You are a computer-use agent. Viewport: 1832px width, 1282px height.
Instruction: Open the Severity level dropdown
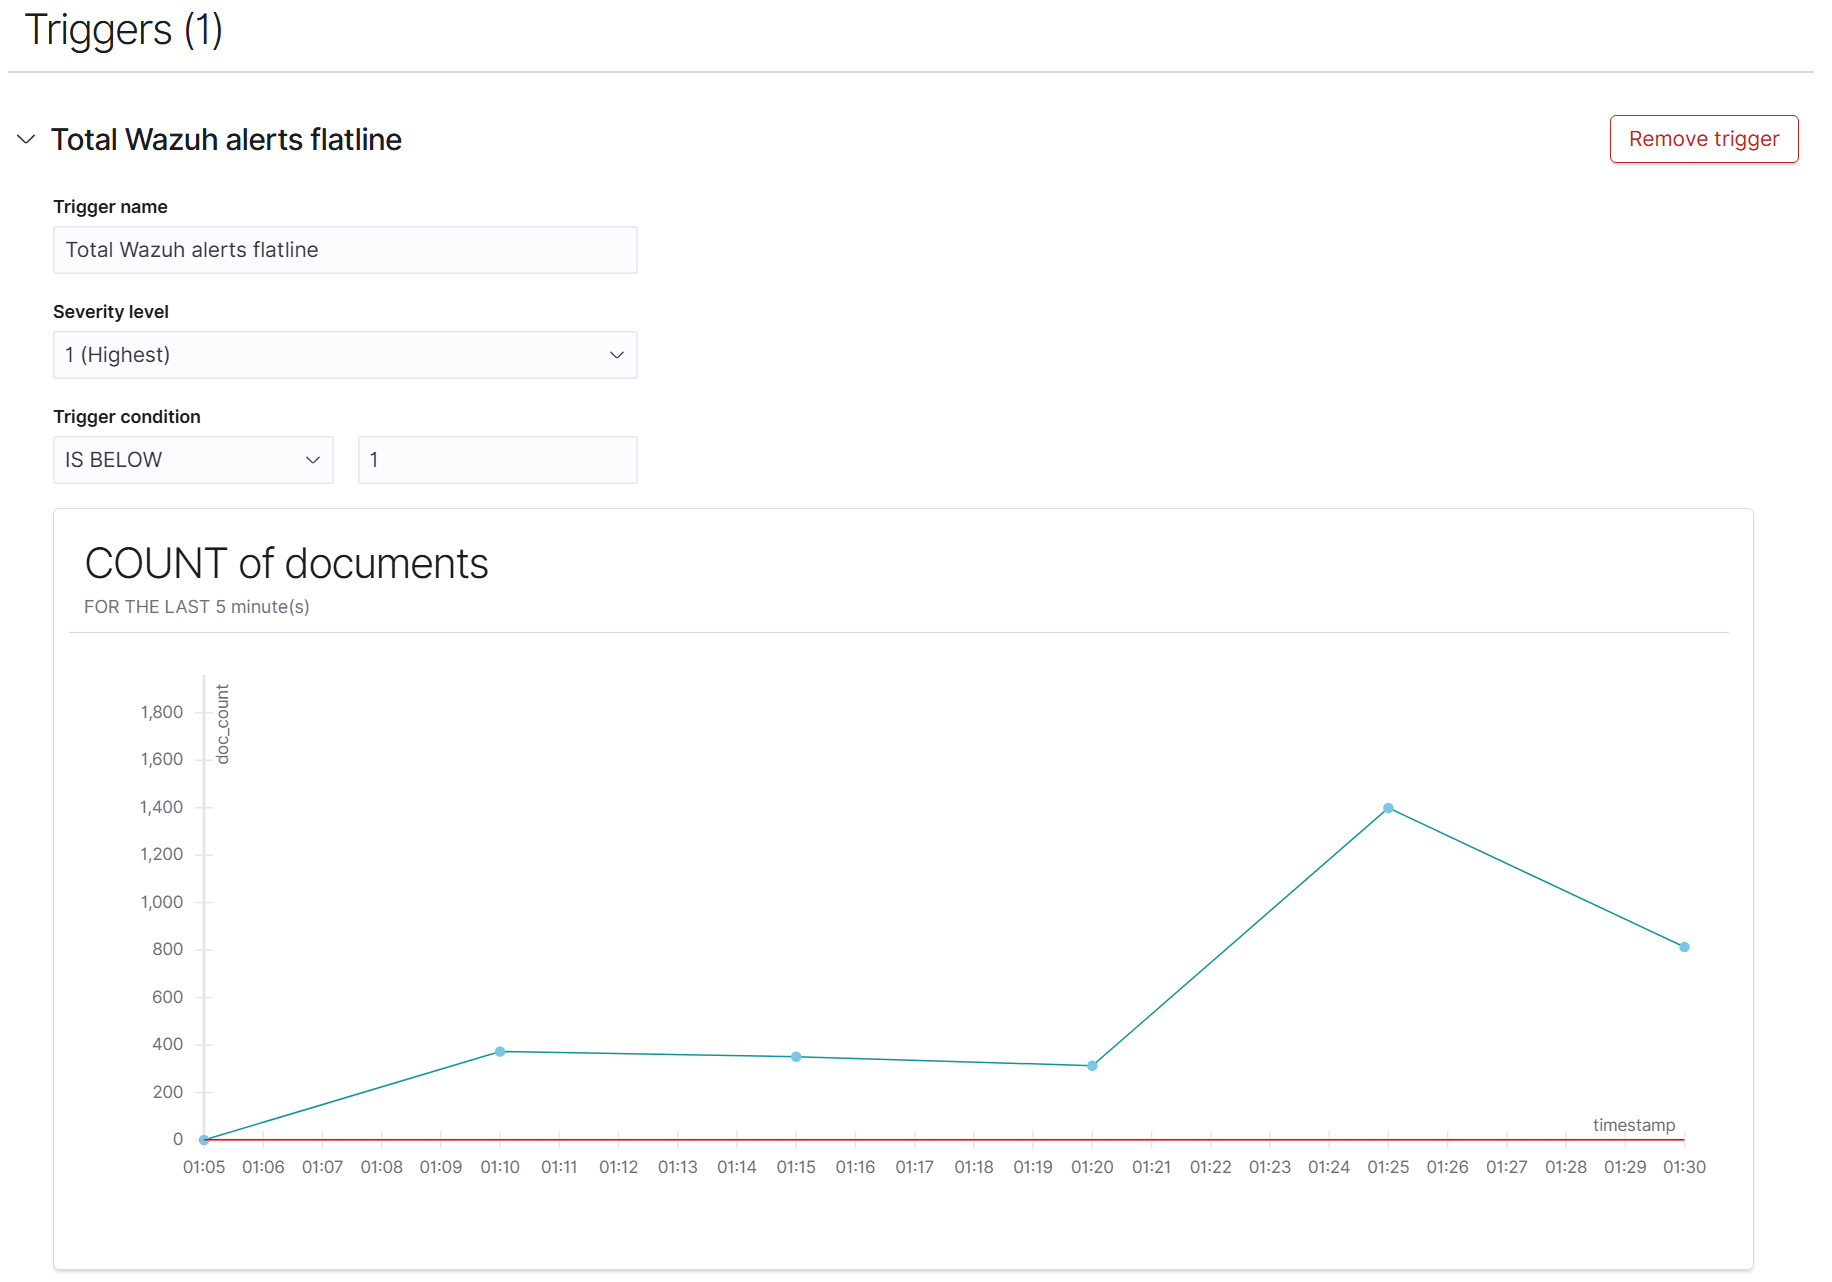[345, 355]
